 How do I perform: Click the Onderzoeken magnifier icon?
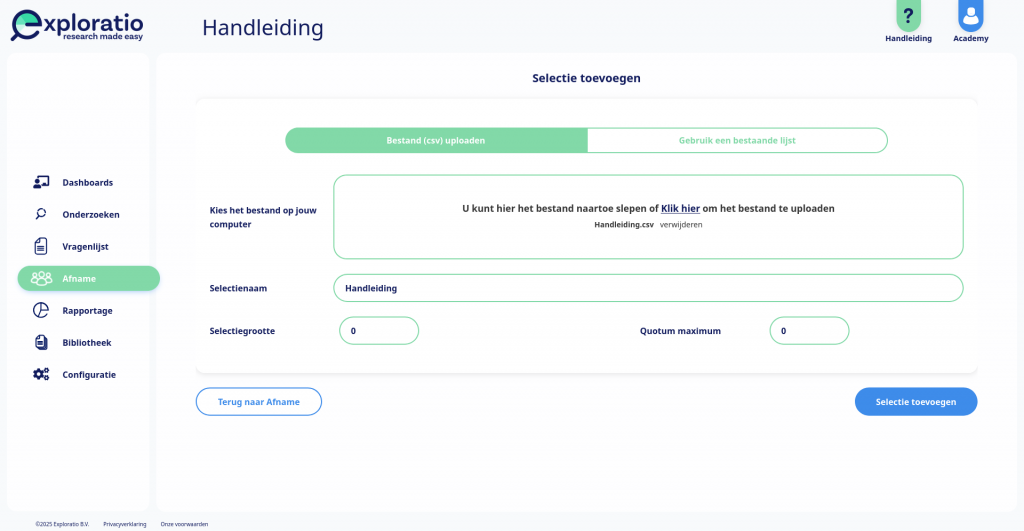[41, 214]
